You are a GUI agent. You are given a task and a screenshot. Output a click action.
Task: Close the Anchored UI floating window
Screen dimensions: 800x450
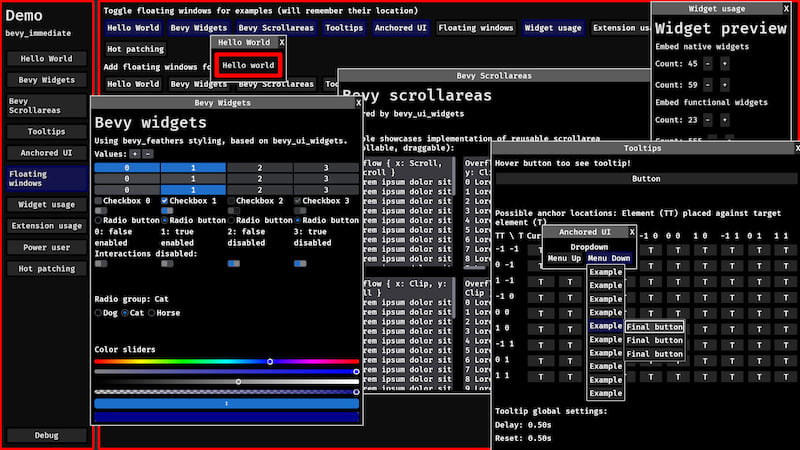632,232
